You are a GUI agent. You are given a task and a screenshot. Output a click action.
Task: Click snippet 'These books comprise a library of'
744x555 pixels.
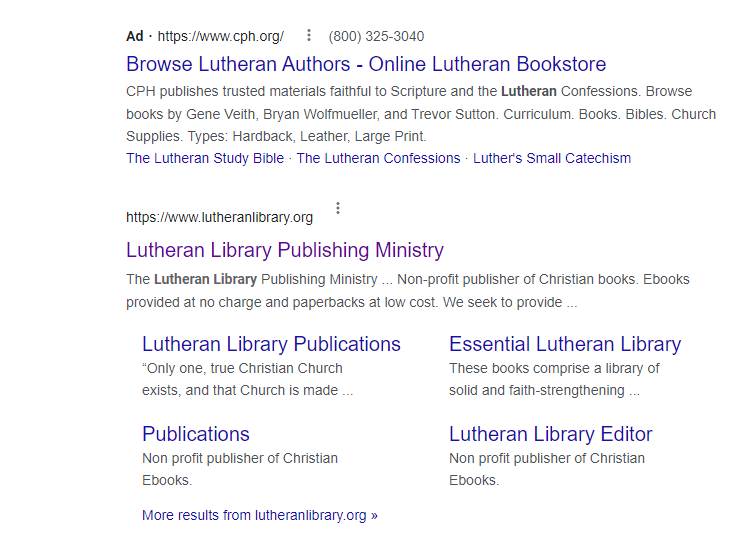[x=554, y=379]
